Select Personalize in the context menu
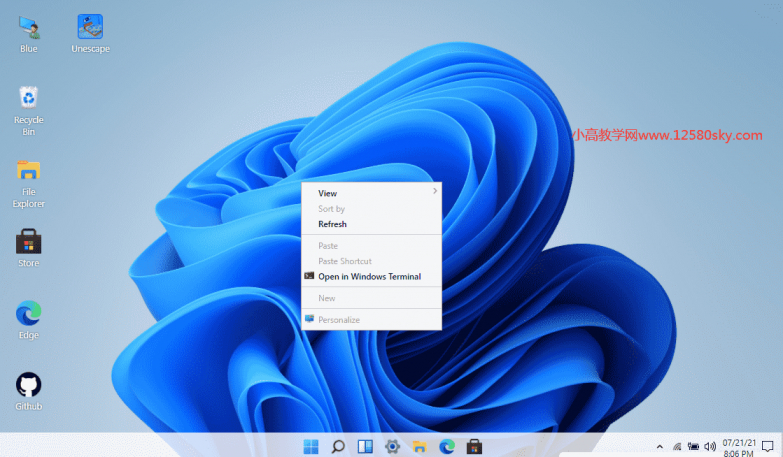The height and width of the screenshot is (457, 783). (x=339, y=319)
